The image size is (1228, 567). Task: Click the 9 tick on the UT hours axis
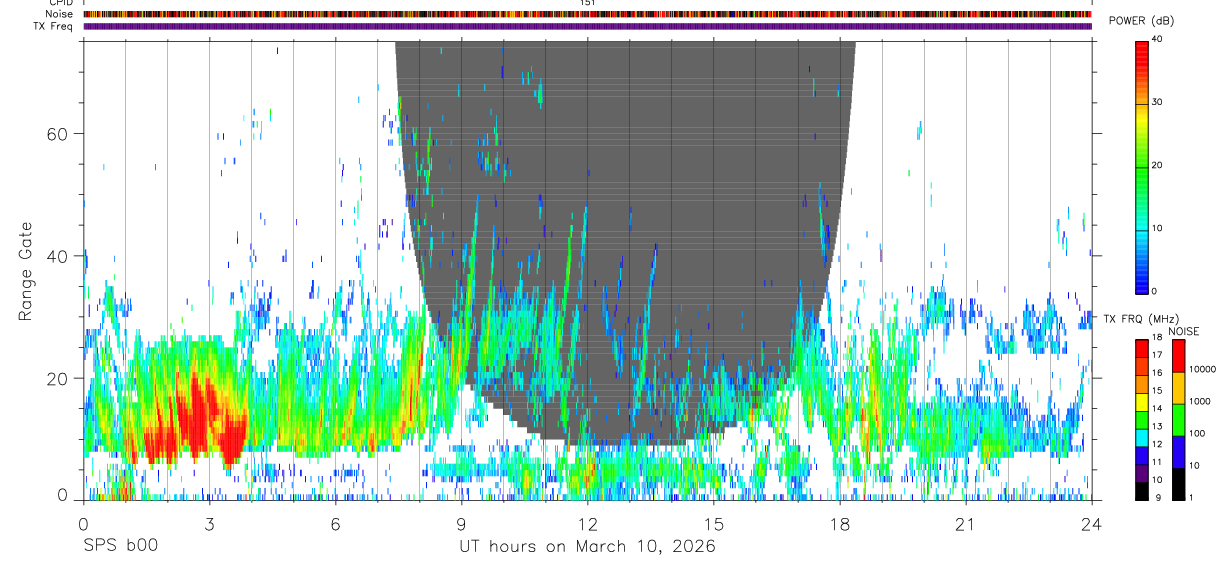point(461,523)
